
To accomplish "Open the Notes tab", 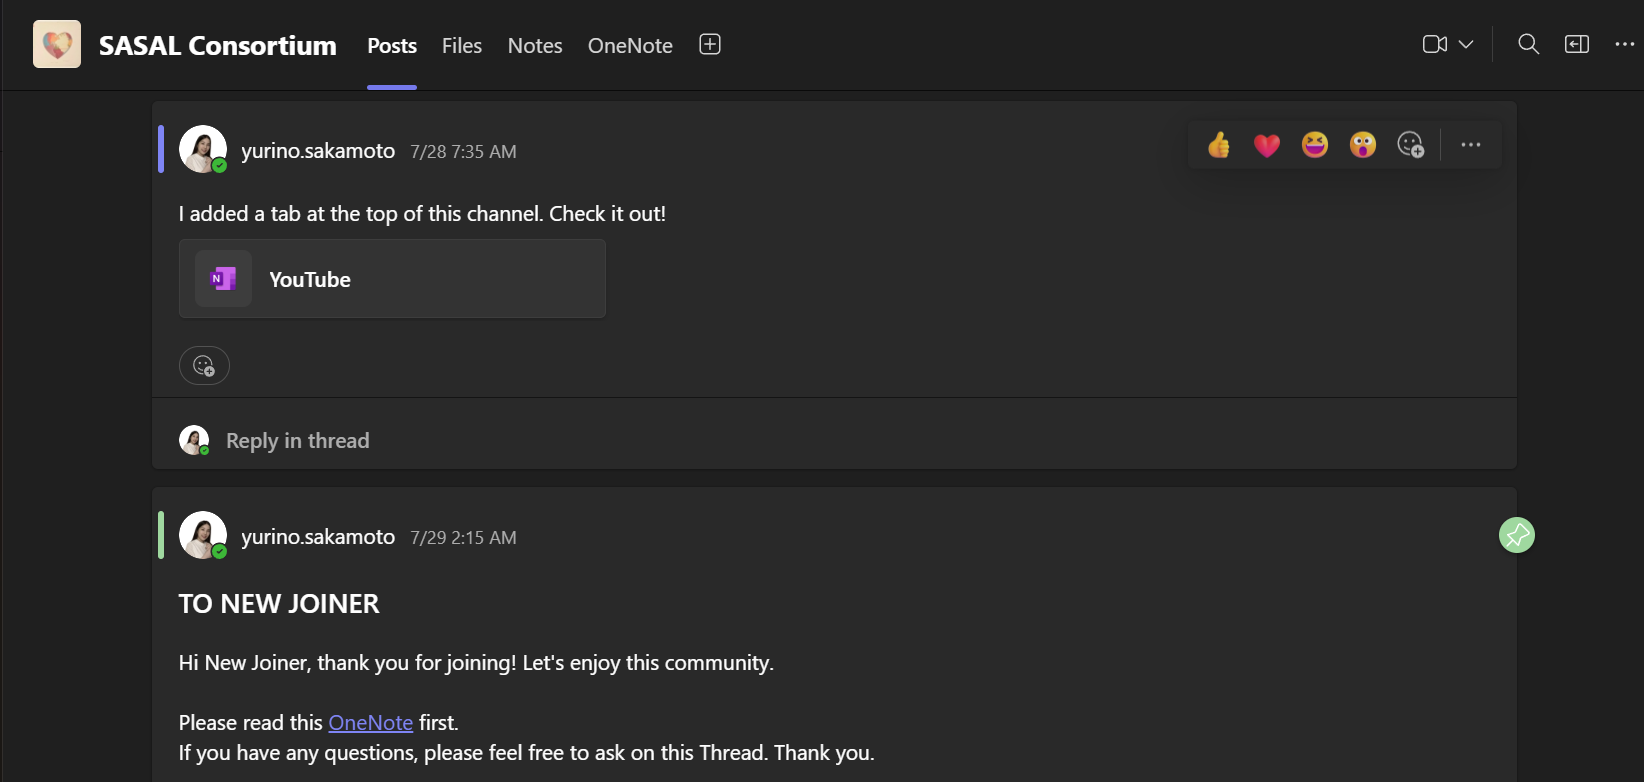I will (535, 46).
